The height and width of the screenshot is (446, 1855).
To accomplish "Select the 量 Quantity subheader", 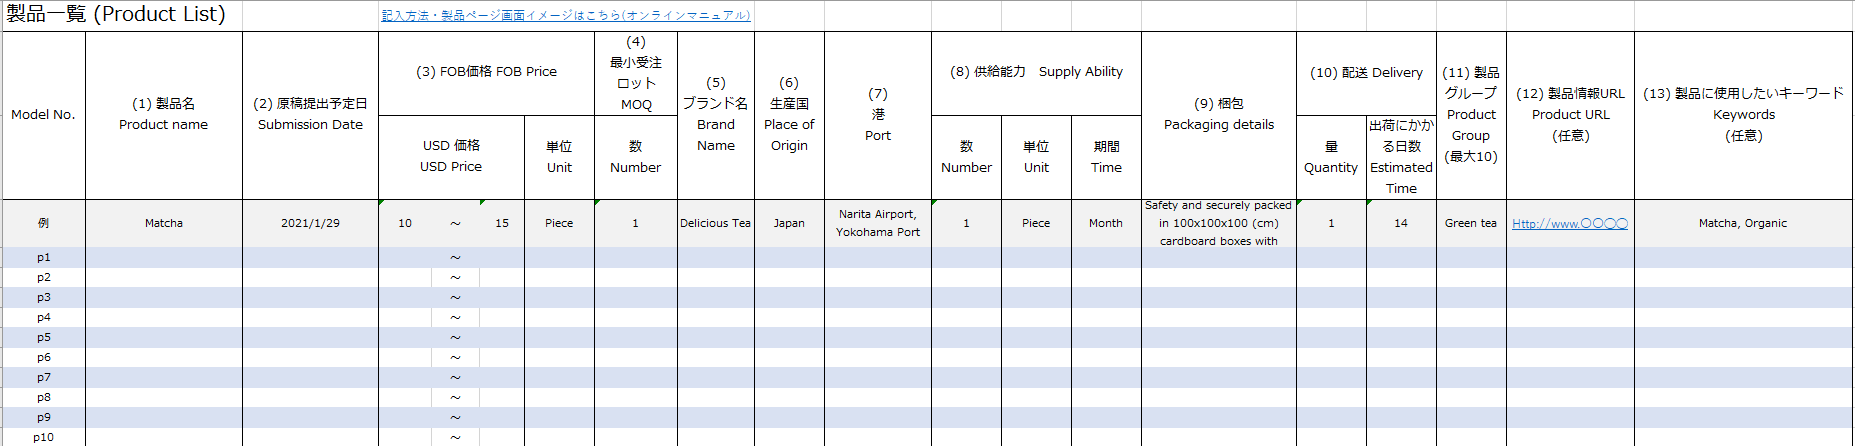I will tap(1331, 157).
